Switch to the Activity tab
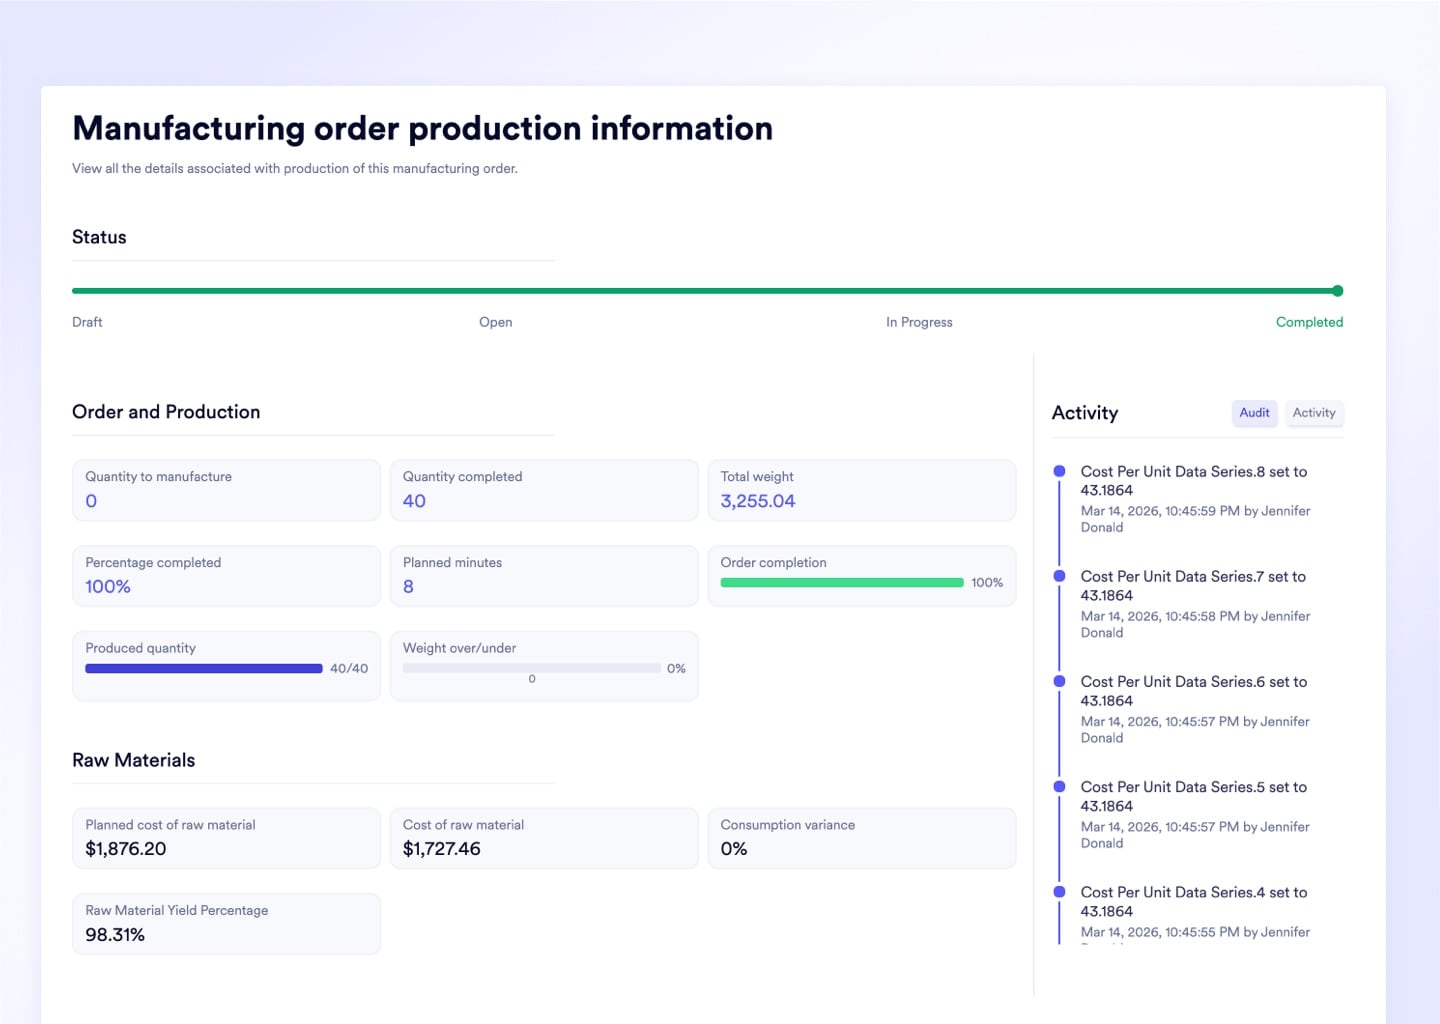Viewport: 1440px width, 1024px height. coord(1313,413)
